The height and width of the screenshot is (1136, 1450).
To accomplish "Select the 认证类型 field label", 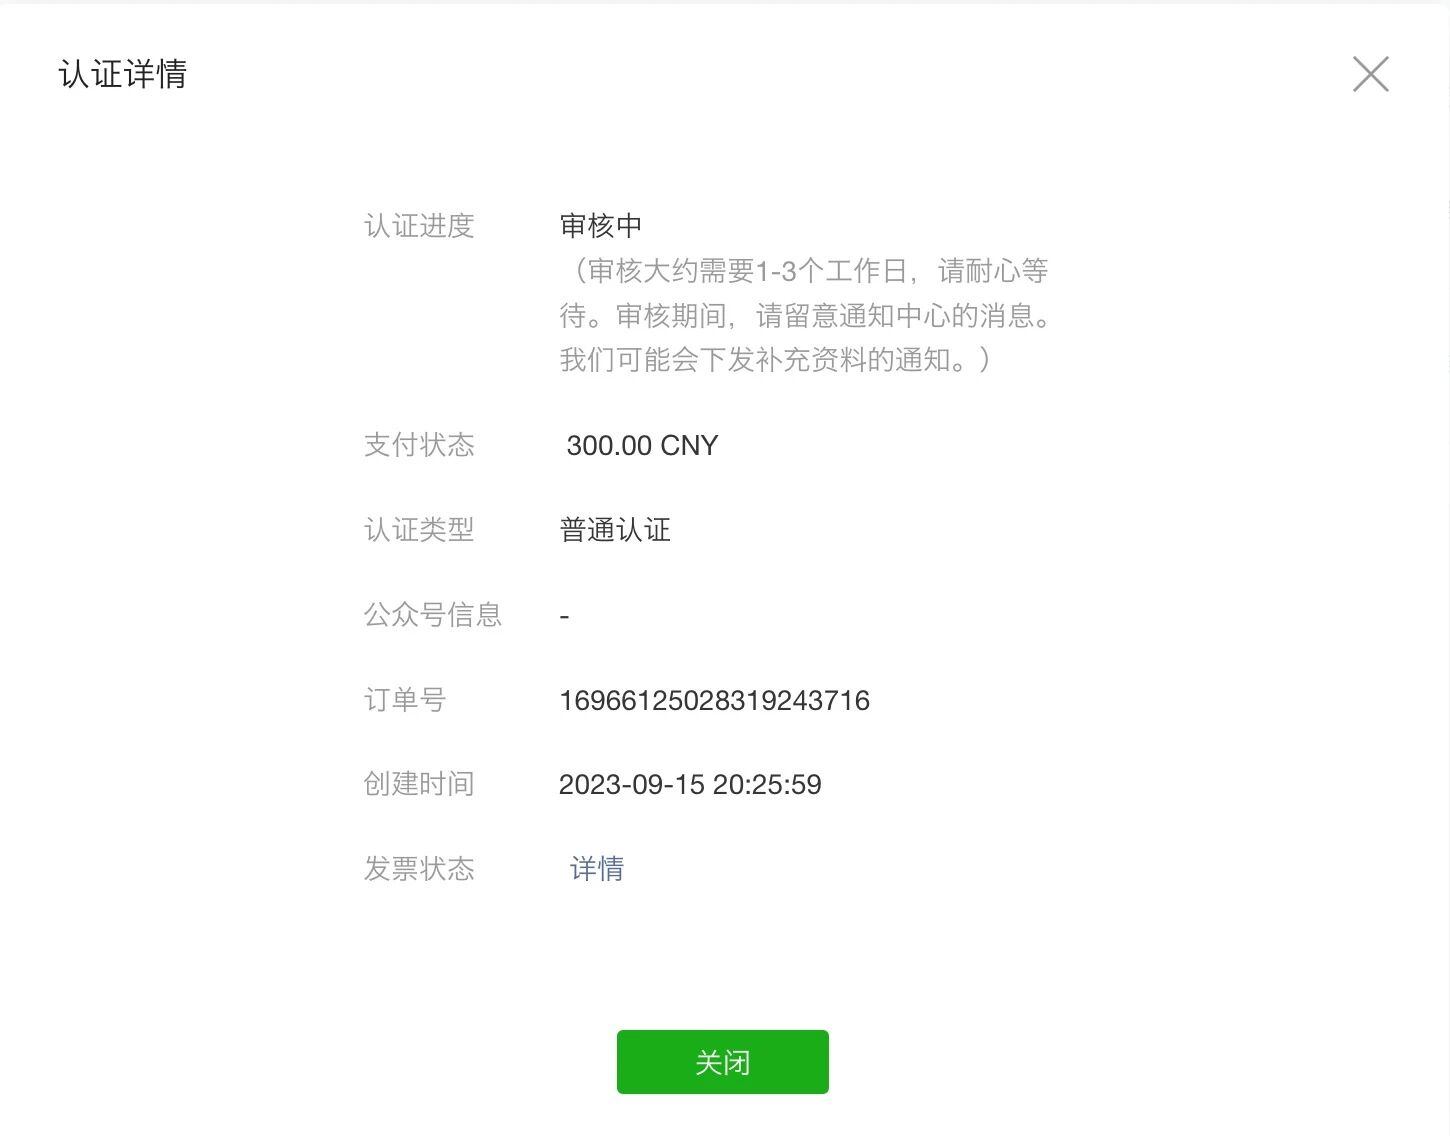I will [419, 530].
